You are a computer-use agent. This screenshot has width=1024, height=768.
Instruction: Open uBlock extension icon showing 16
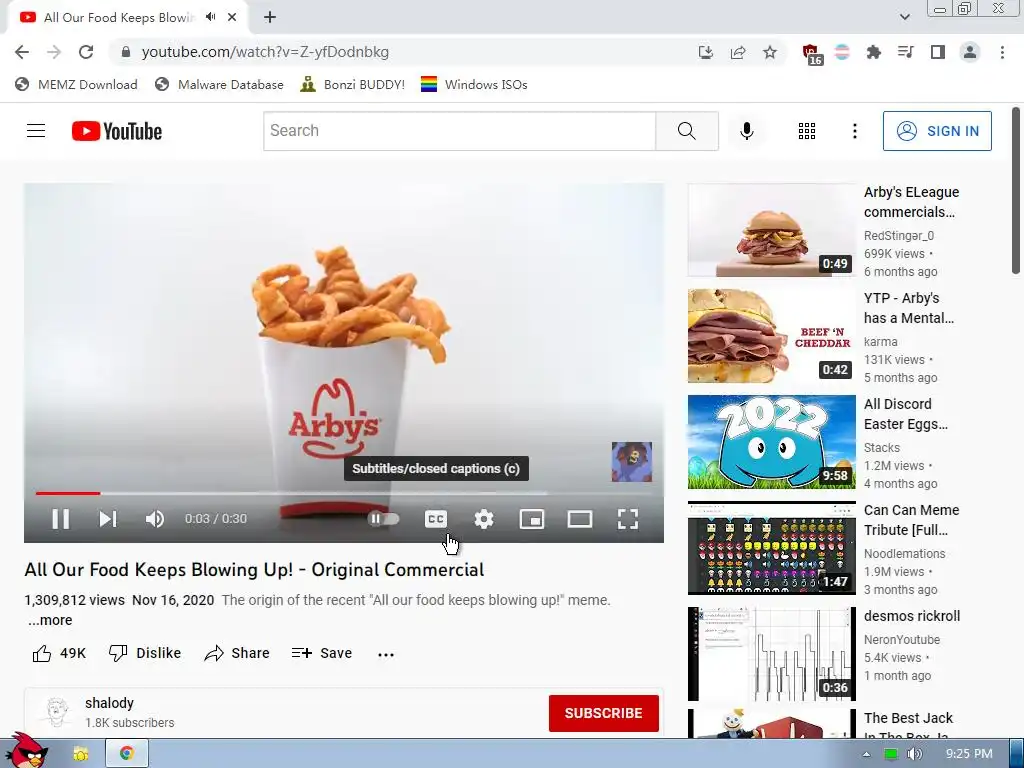pos(811,54)
